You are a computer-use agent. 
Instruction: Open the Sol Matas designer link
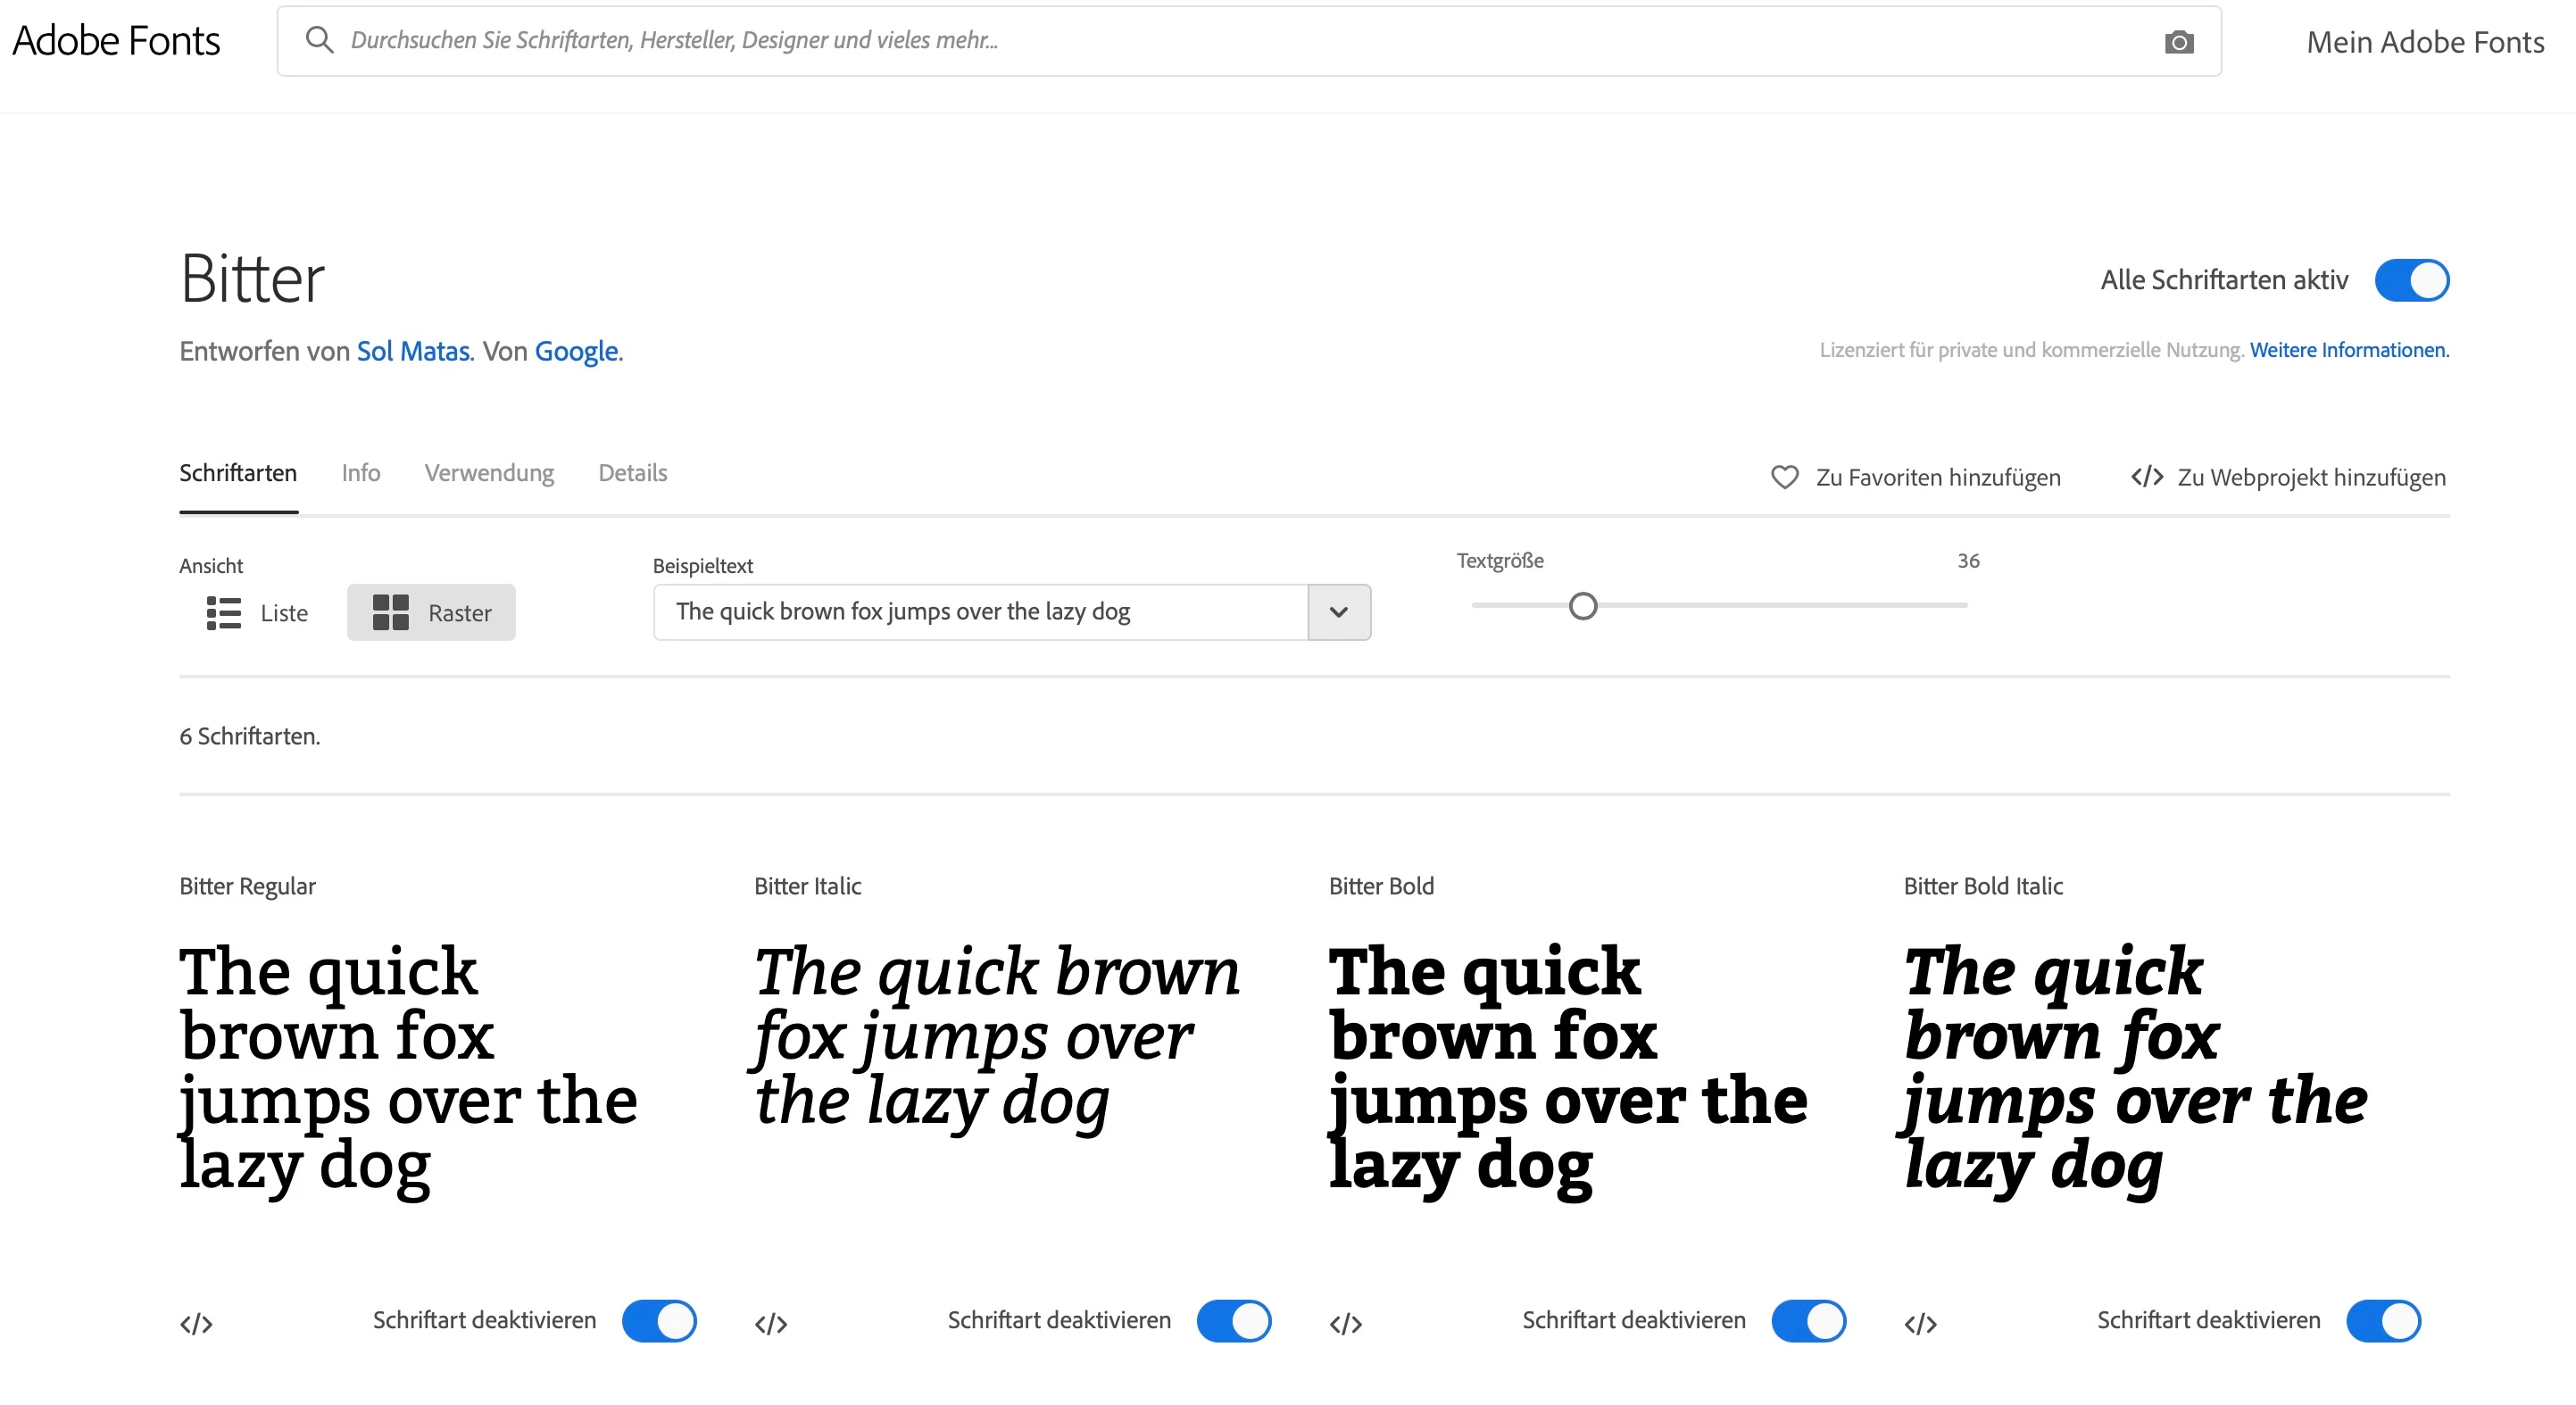(412, 351)
